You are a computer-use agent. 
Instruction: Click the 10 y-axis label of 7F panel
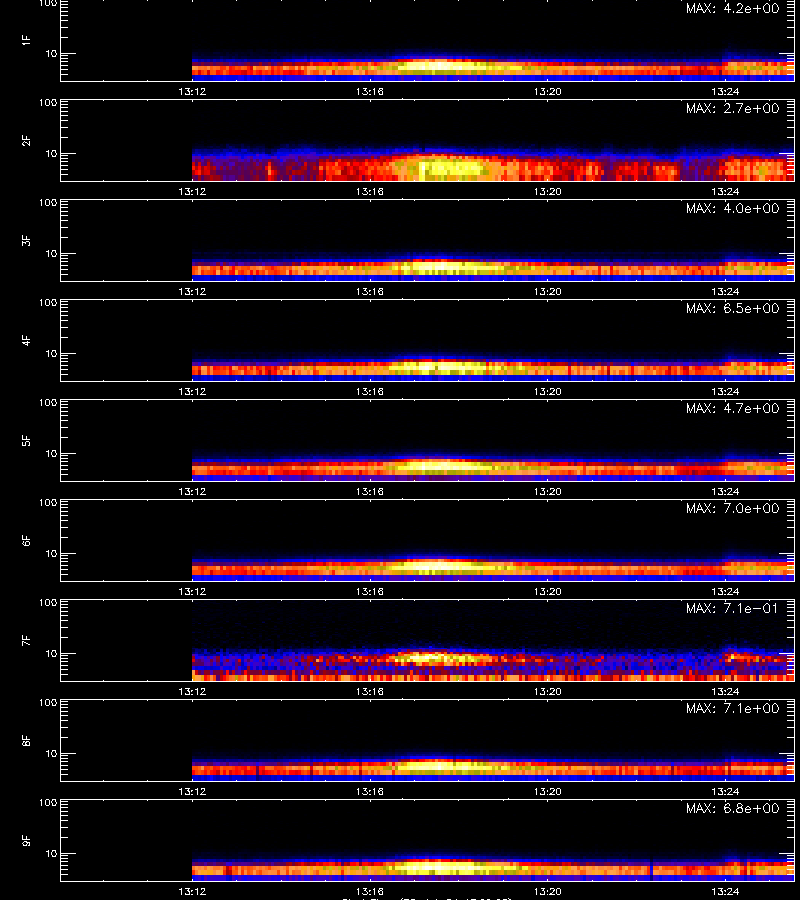tap(52, 653)
